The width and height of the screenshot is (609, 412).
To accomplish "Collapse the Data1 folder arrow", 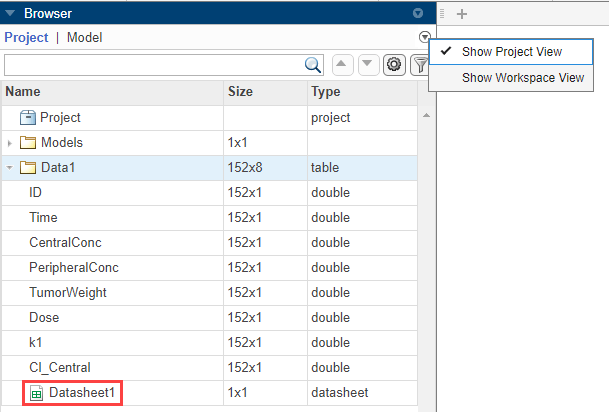I will (x=10, y=168).
